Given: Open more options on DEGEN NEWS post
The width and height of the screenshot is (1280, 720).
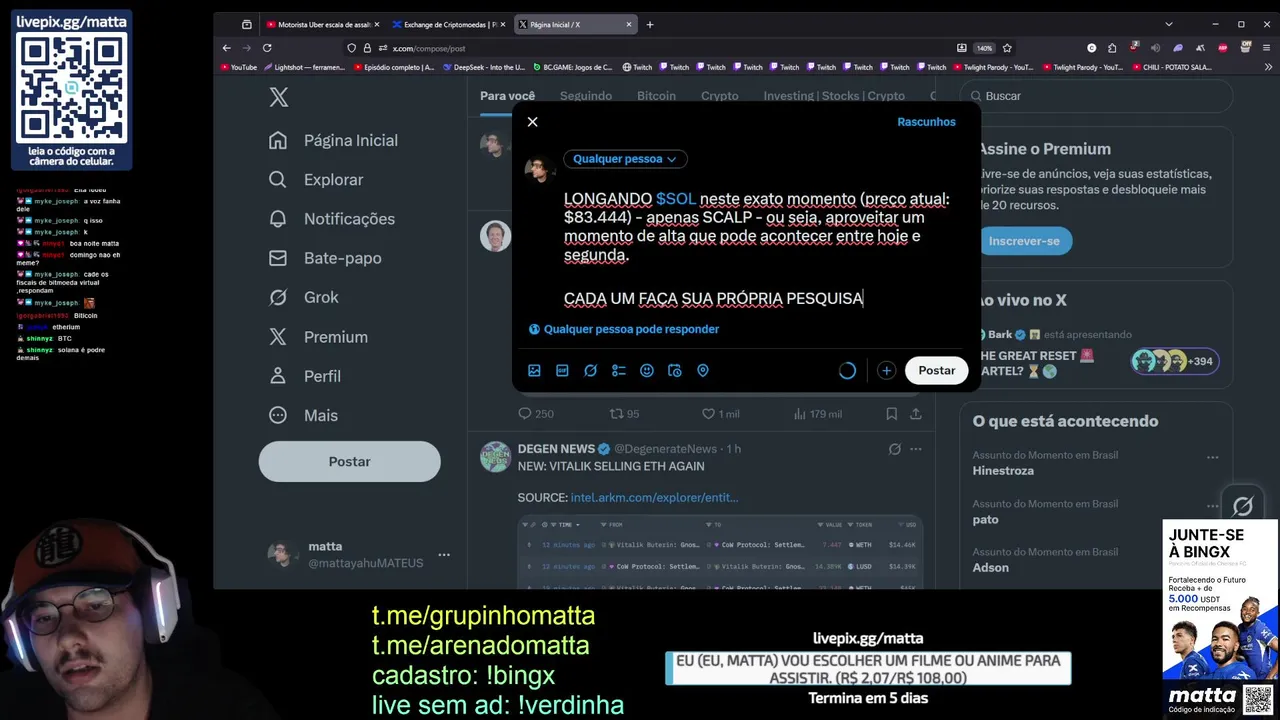Looking at the screenshot, I should pyautogui.click(x=915, y=449).
